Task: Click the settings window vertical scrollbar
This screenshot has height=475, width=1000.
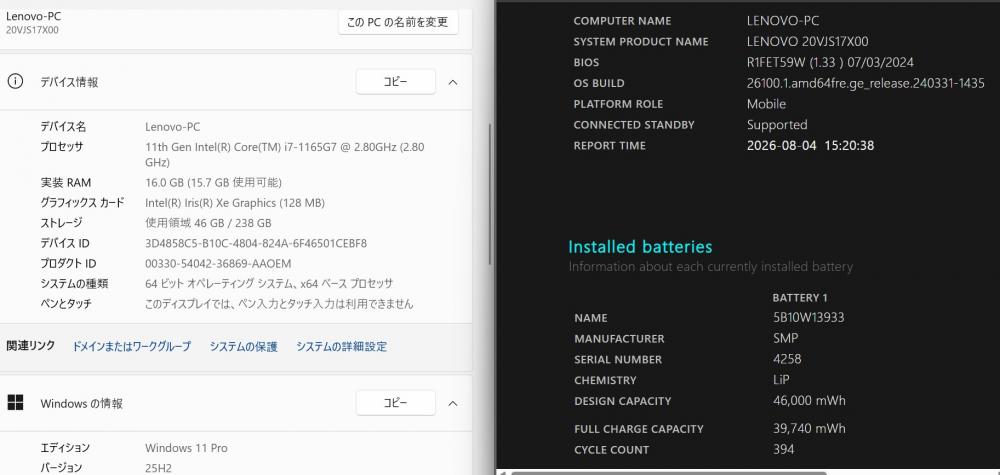Action: pyautogui.click(x=490, y=194)
